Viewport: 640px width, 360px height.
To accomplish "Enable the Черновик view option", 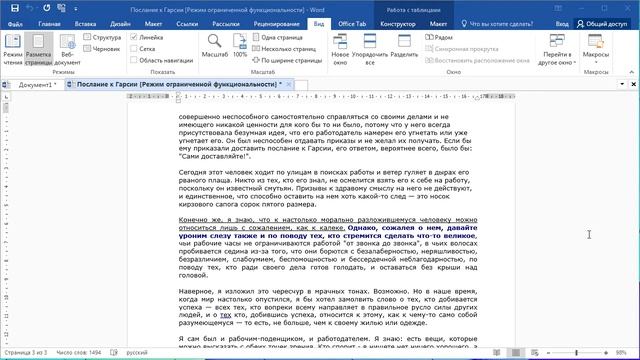I will tap(102, 49).
